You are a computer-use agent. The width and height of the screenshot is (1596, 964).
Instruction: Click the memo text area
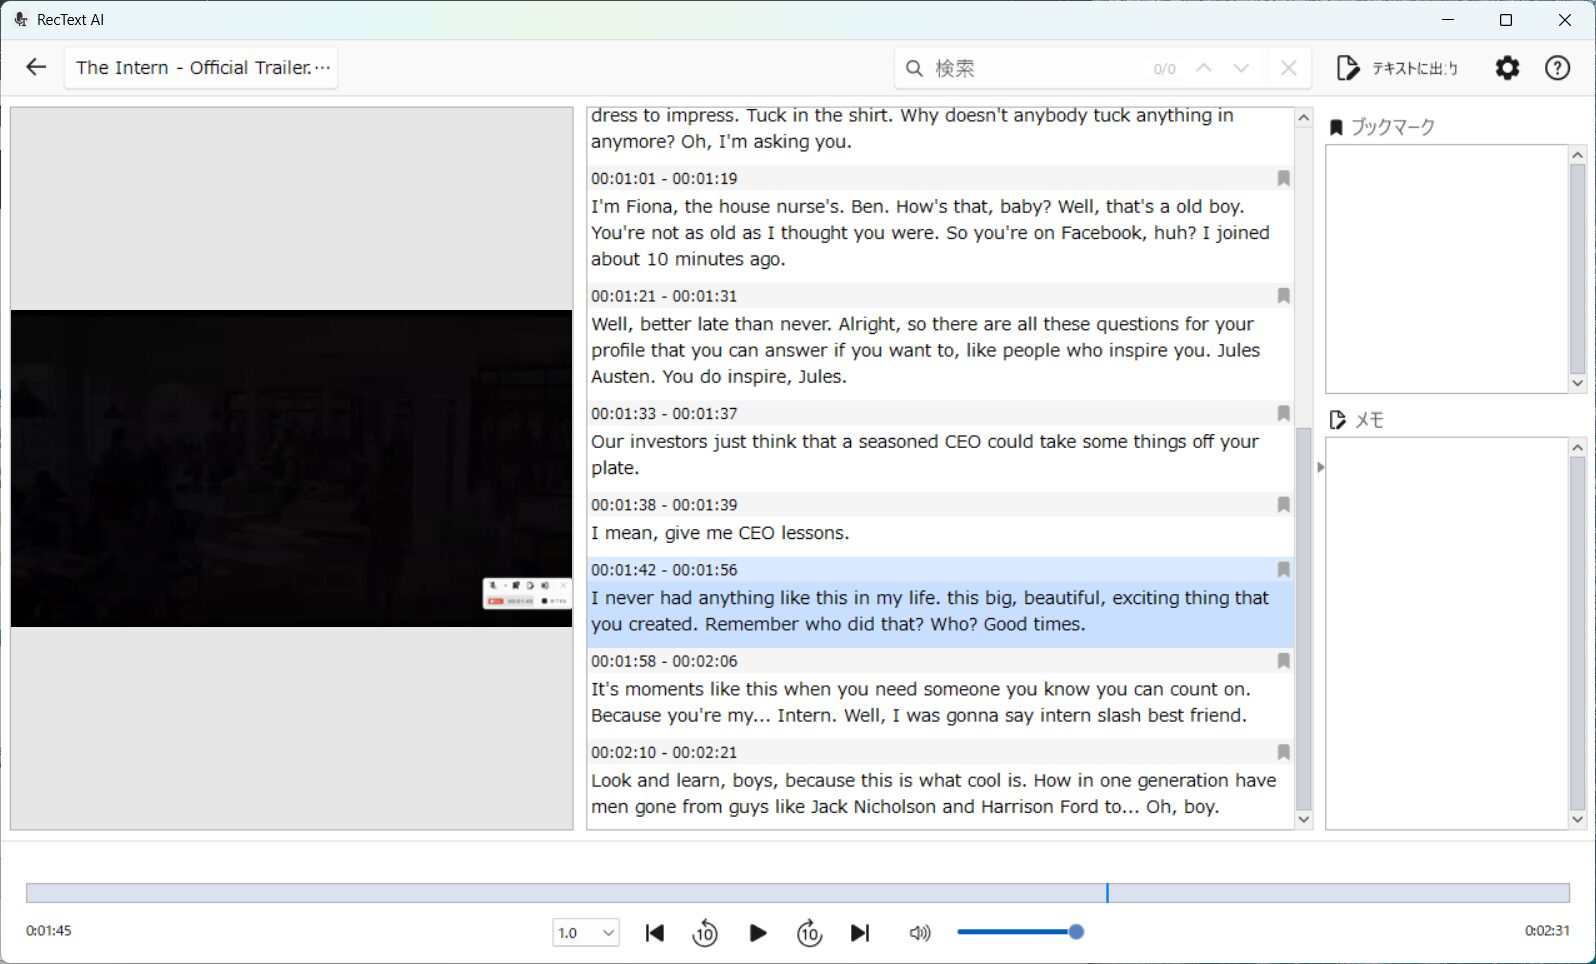[x=1445, y=632]
